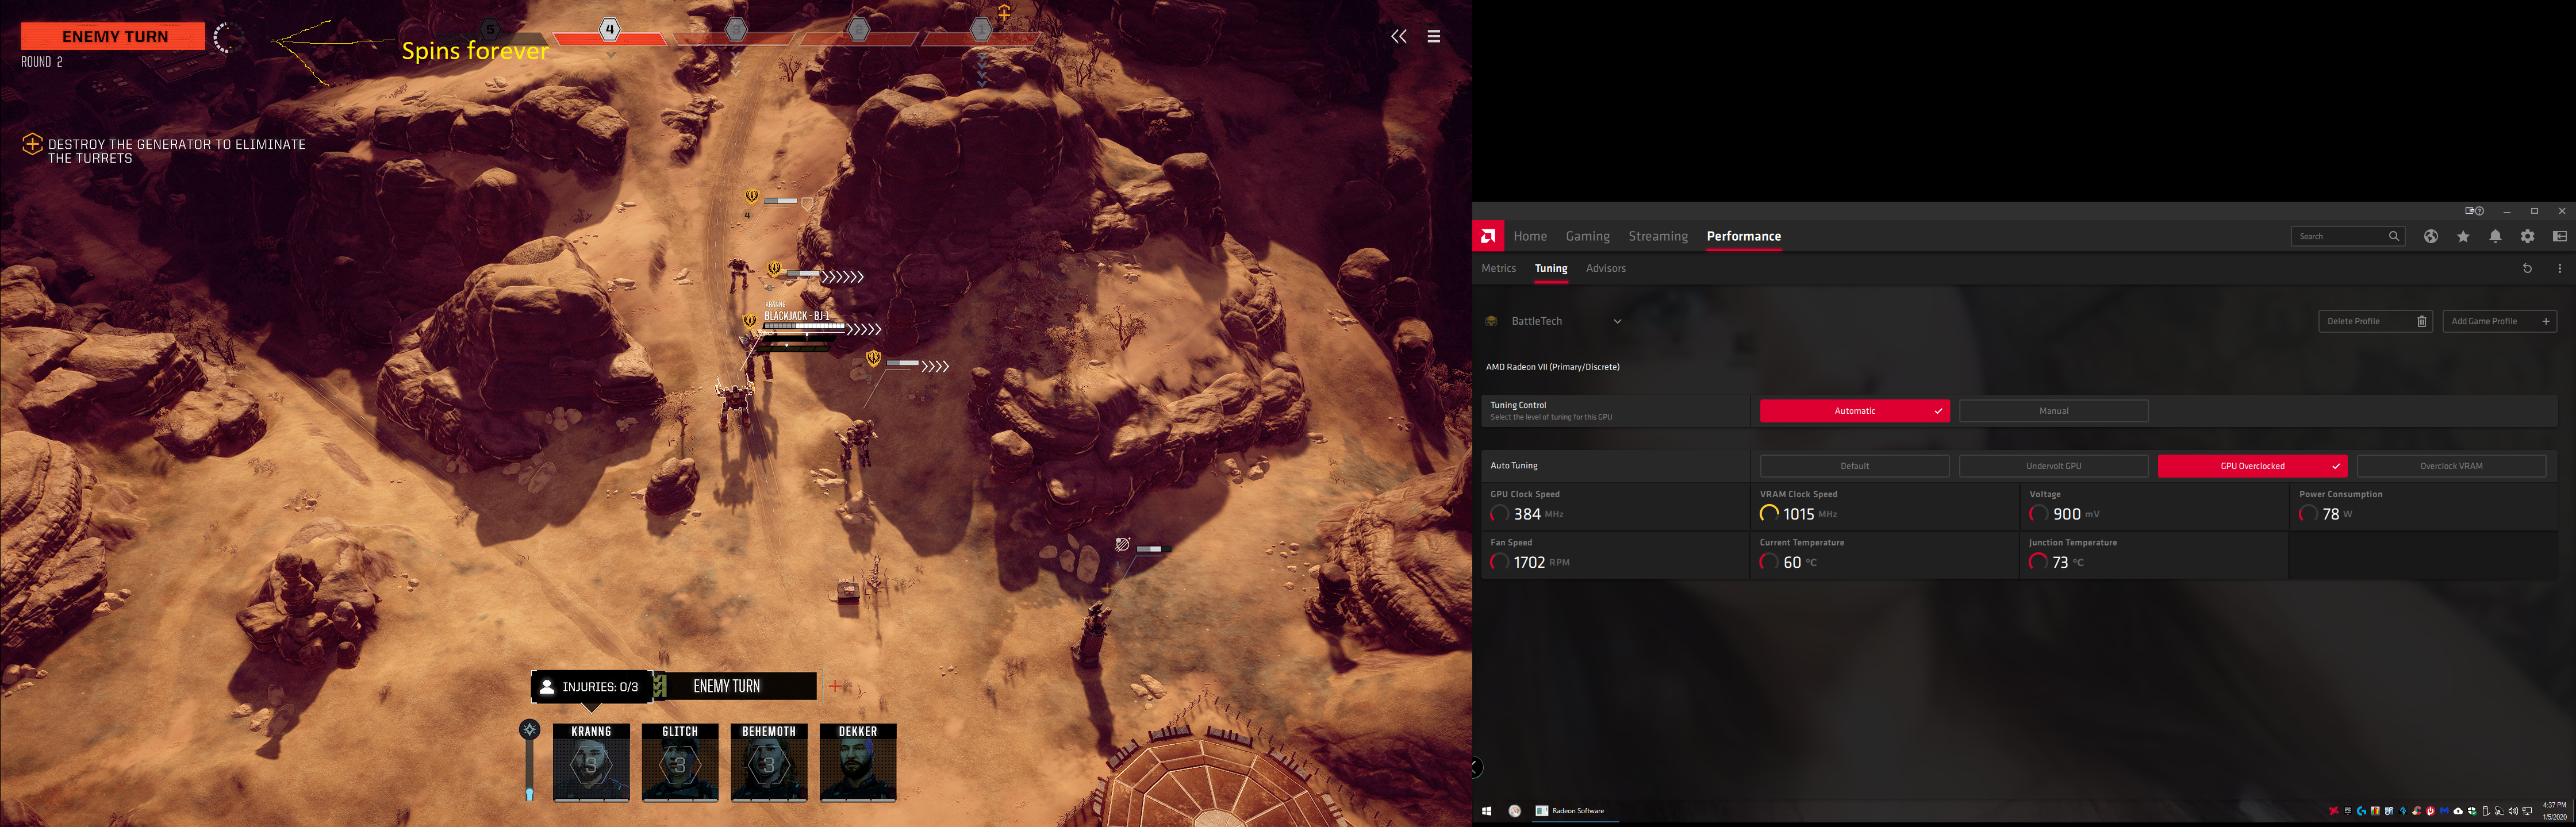Select Dekker pilot portrait
Viewport: 2576px width, 827px height.
coord(858,762)
